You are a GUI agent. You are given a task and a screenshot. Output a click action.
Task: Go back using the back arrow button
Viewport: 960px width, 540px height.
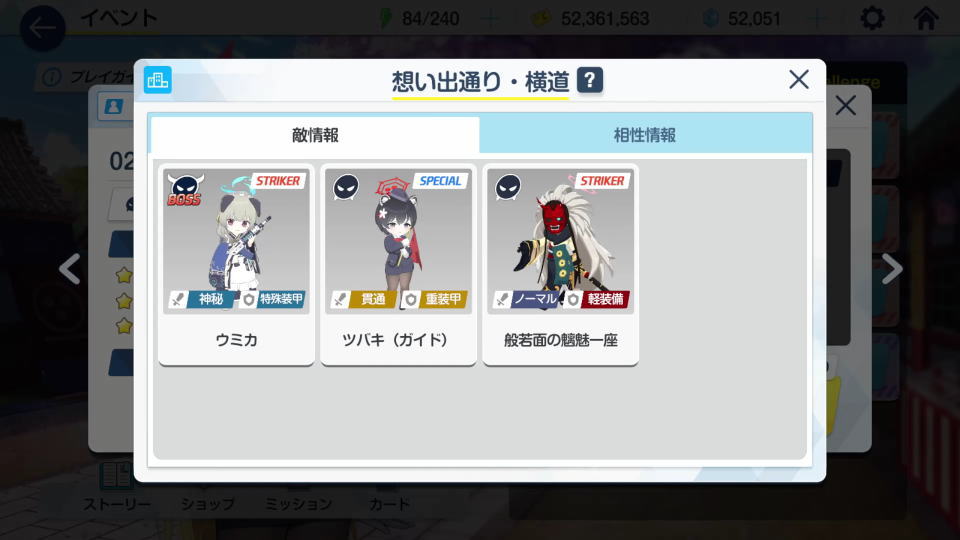click(x=42, y=28)
